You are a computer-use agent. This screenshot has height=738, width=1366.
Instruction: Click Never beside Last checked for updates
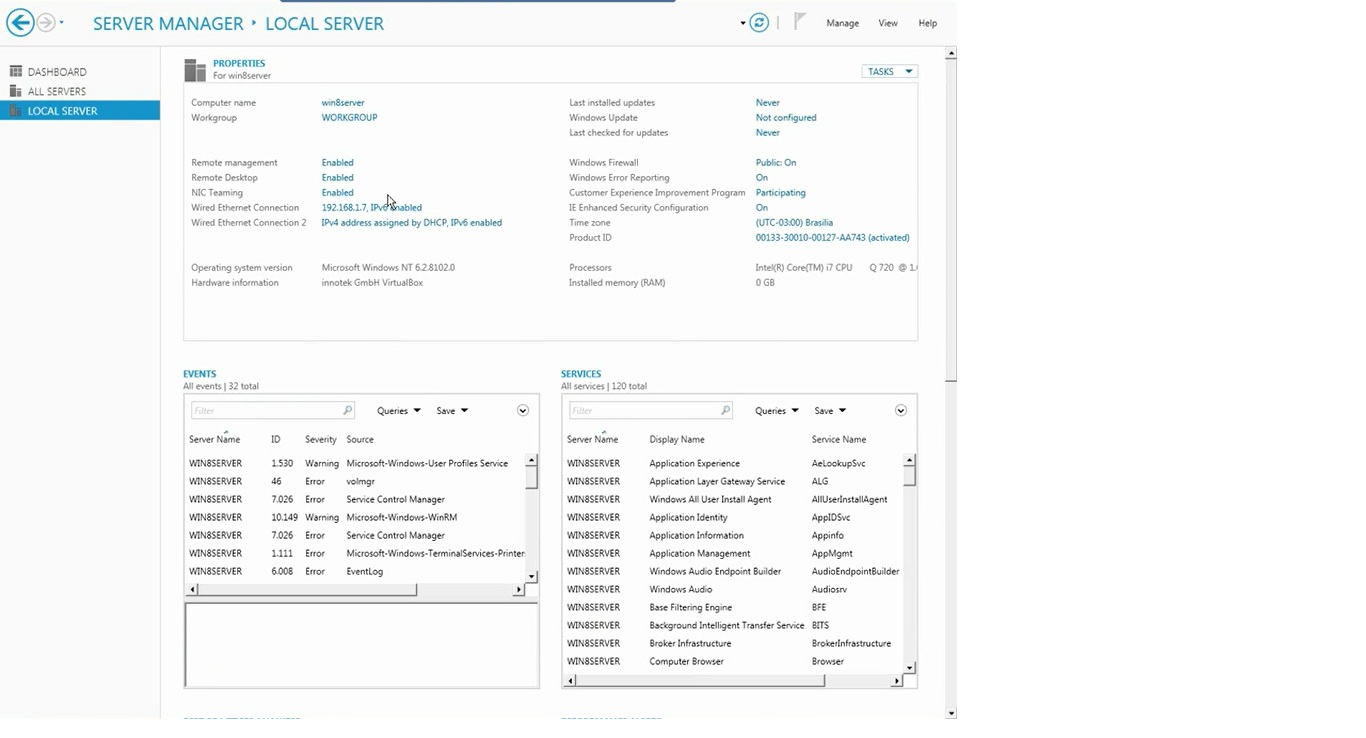coord(767,133)
